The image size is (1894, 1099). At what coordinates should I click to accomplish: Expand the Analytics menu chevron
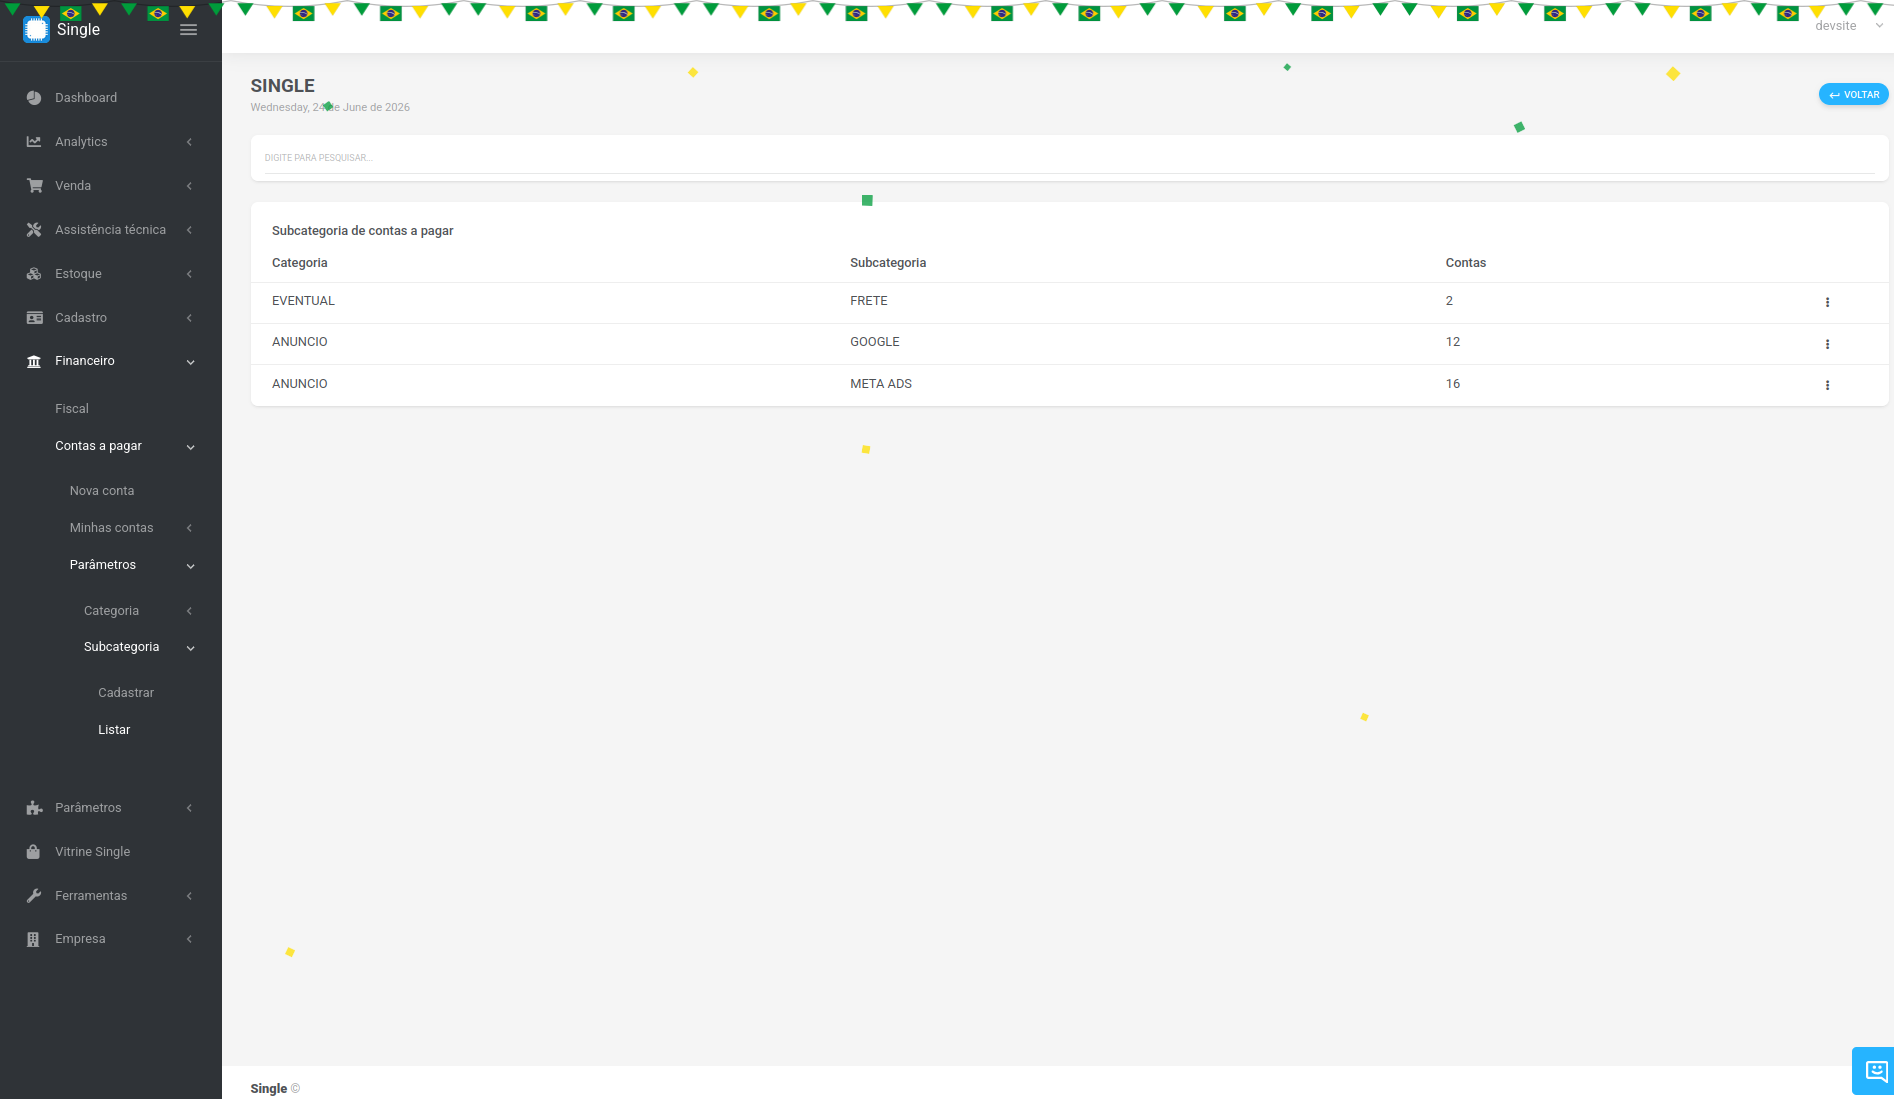click(x=189, y=142)
